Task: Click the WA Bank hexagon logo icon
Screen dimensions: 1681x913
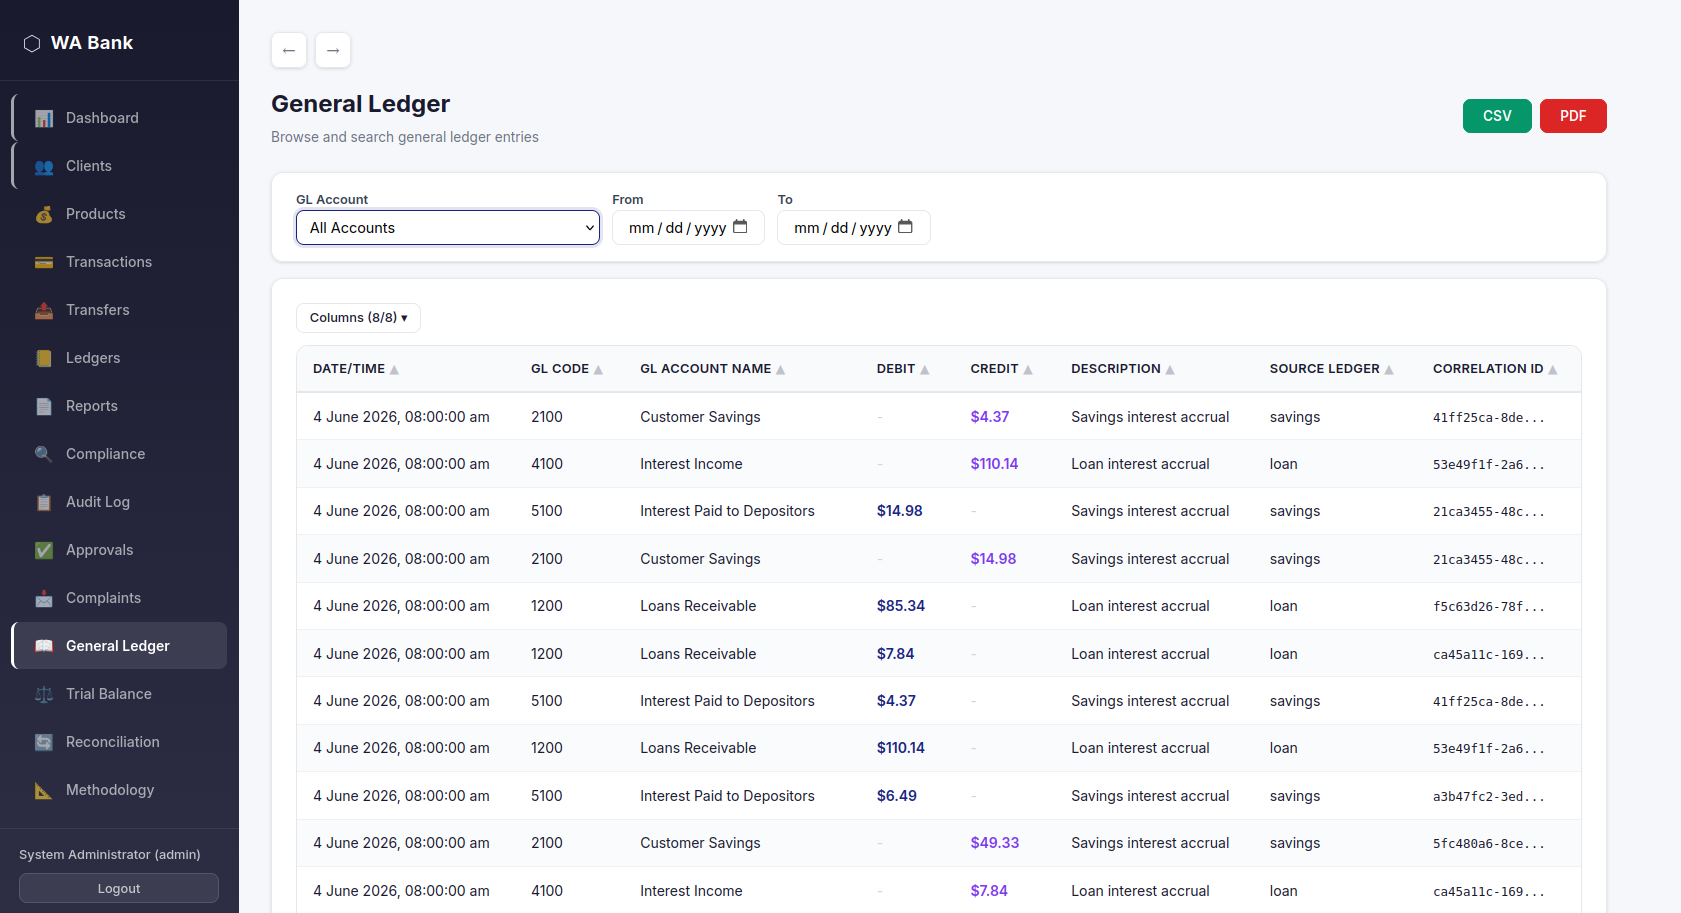Action: (32, 43)
